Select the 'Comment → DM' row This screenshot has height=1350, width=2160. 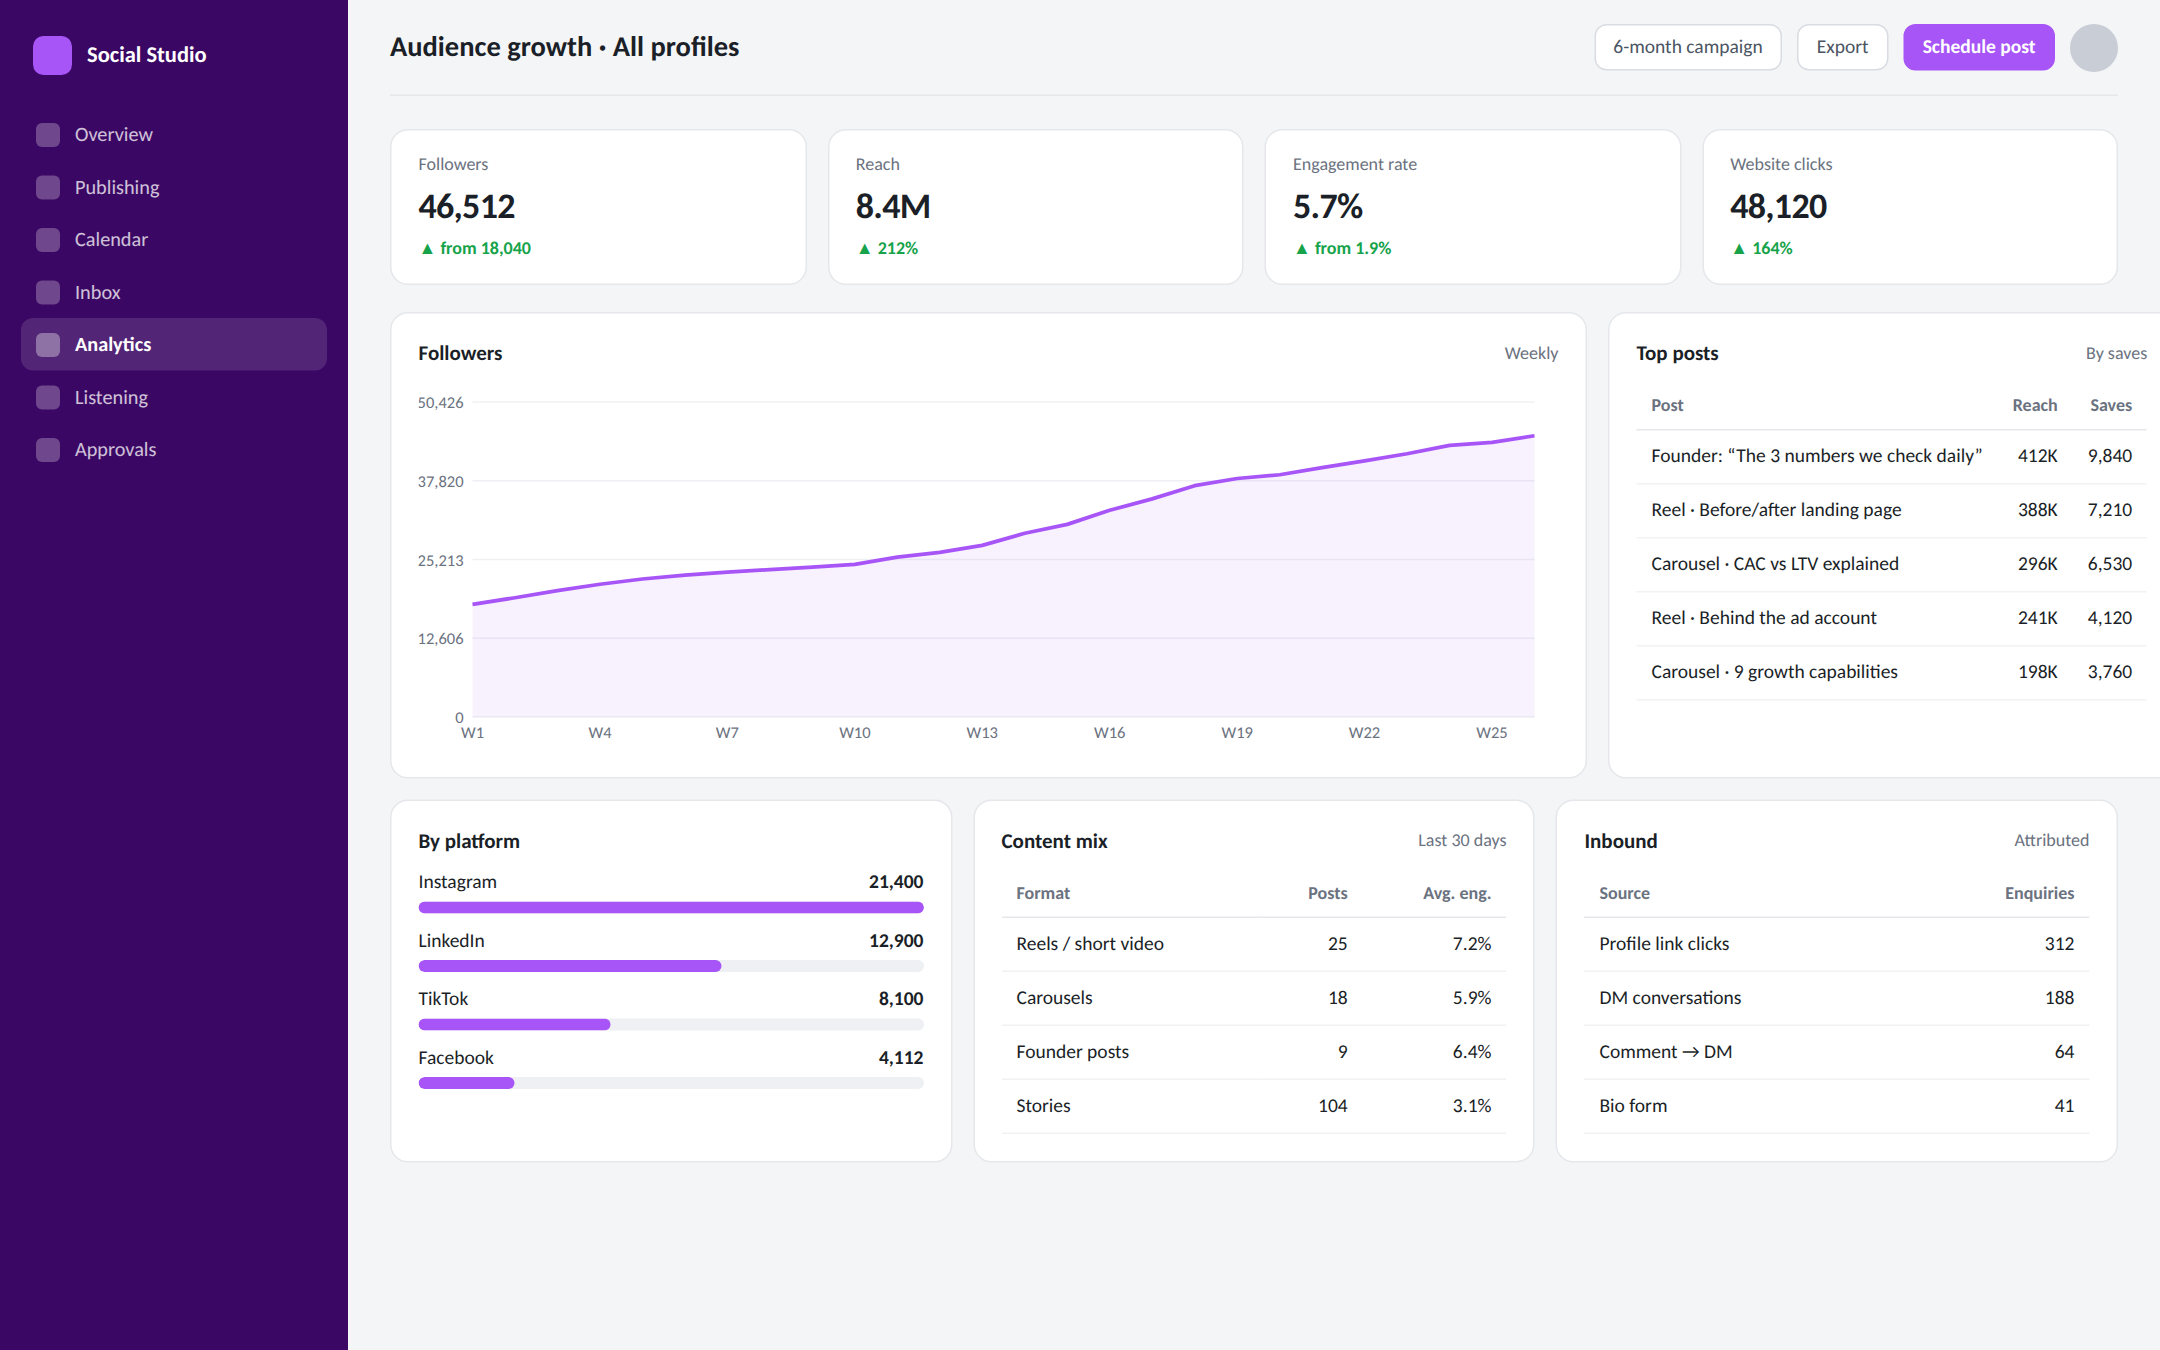click(x=1837, y=1052)
